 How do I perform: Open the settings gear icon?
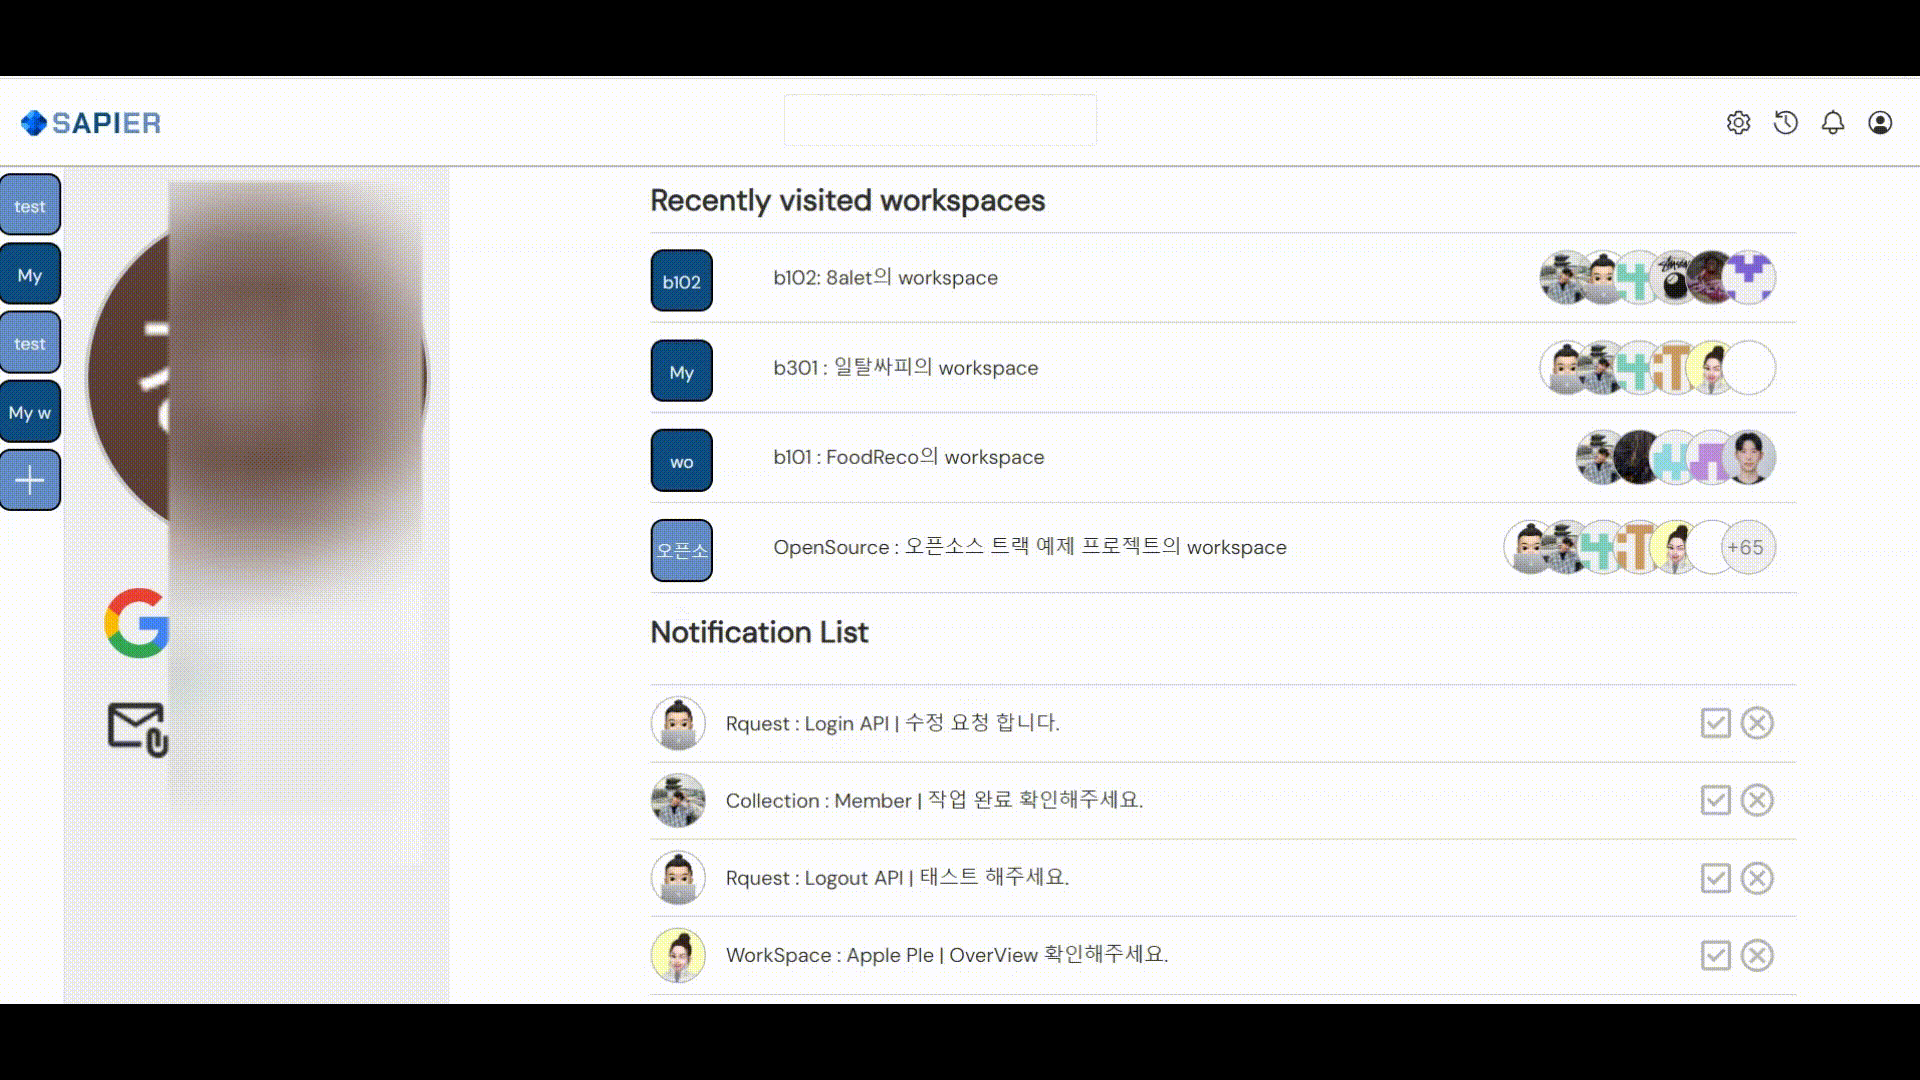point(1738,122)
